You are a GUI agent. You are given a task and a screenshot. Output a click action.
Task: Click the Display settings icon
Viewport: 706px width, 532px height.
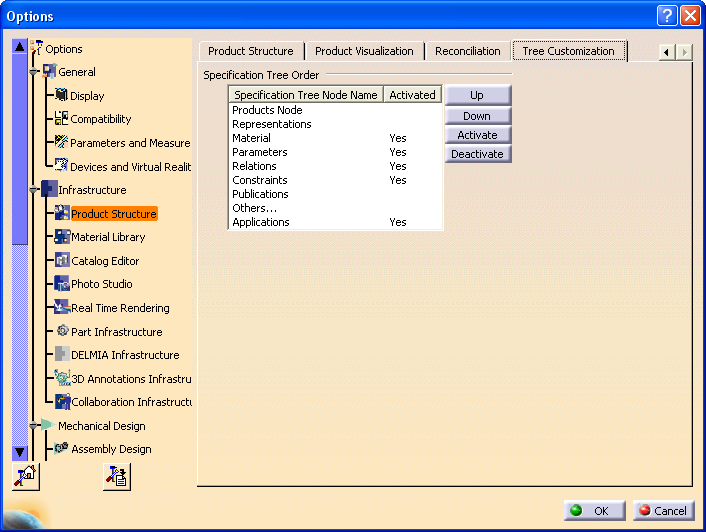tap(61, 95)
